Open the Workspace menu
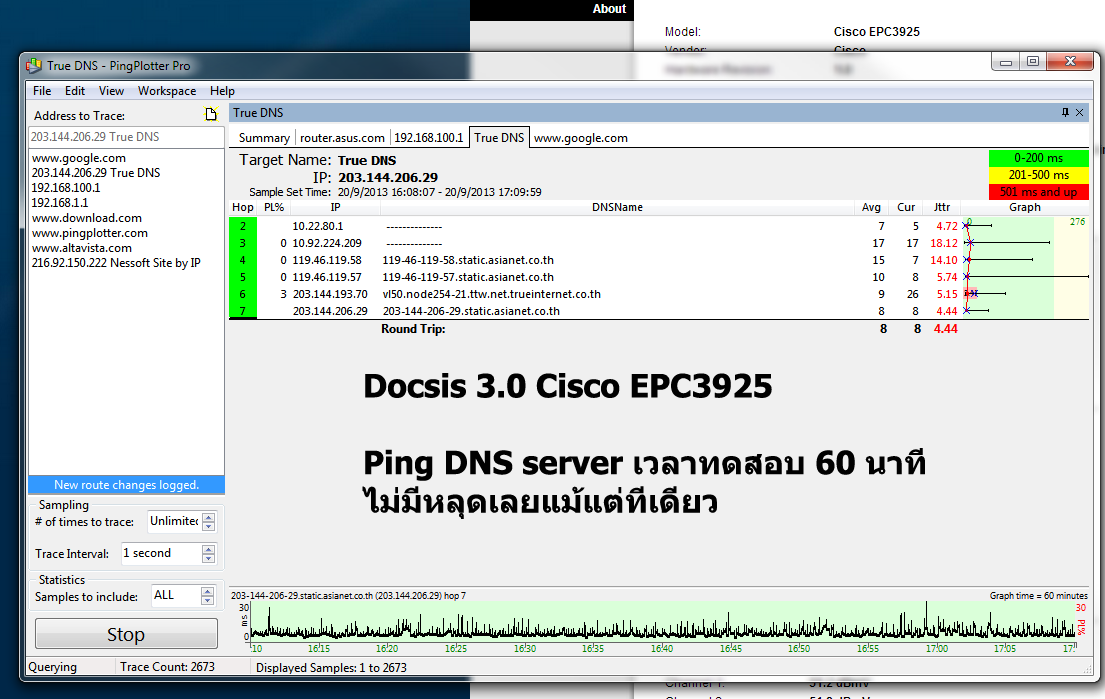The height and width of the screenshot is (699, 1105). [x=167, y=91]
